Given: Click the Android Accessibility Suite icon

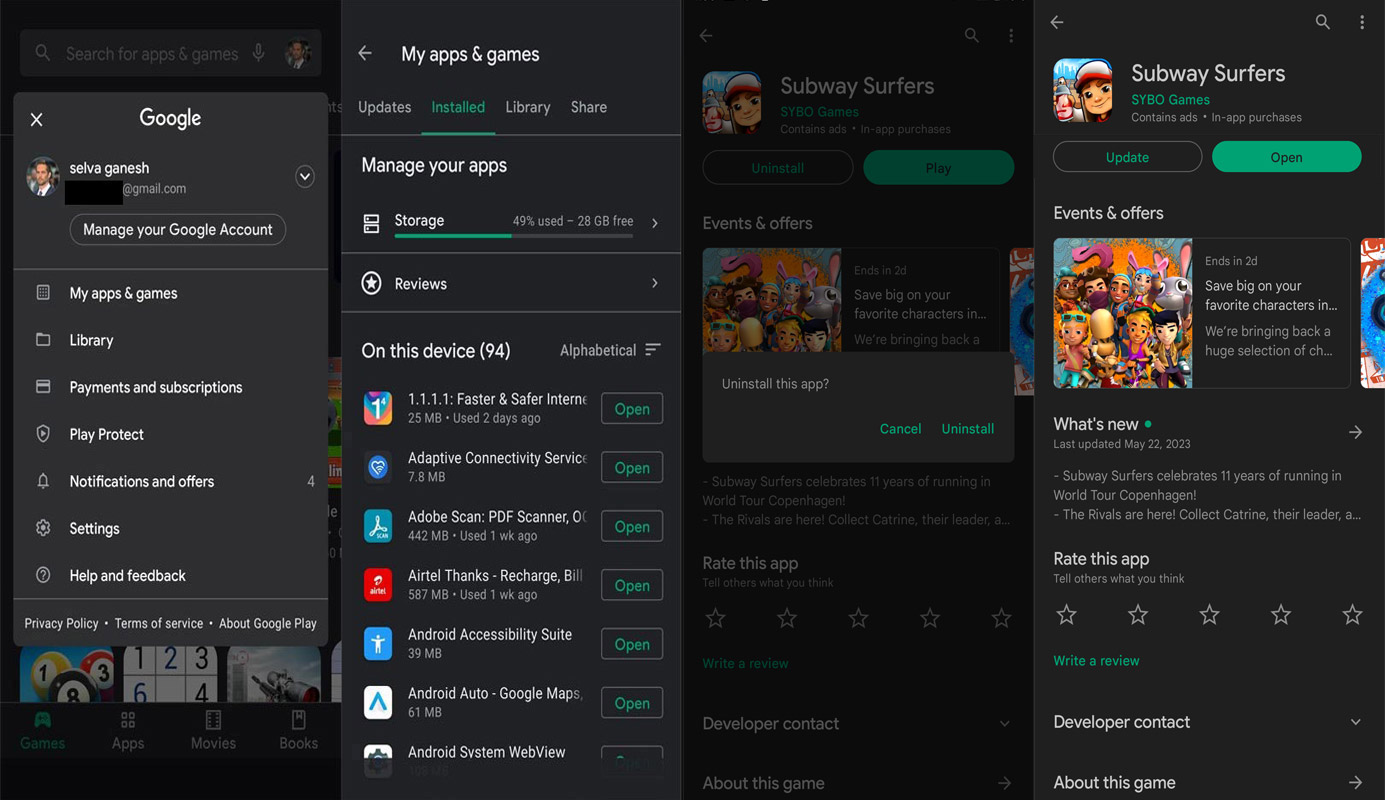Looking at the screenshot, I should coord(378,644).
